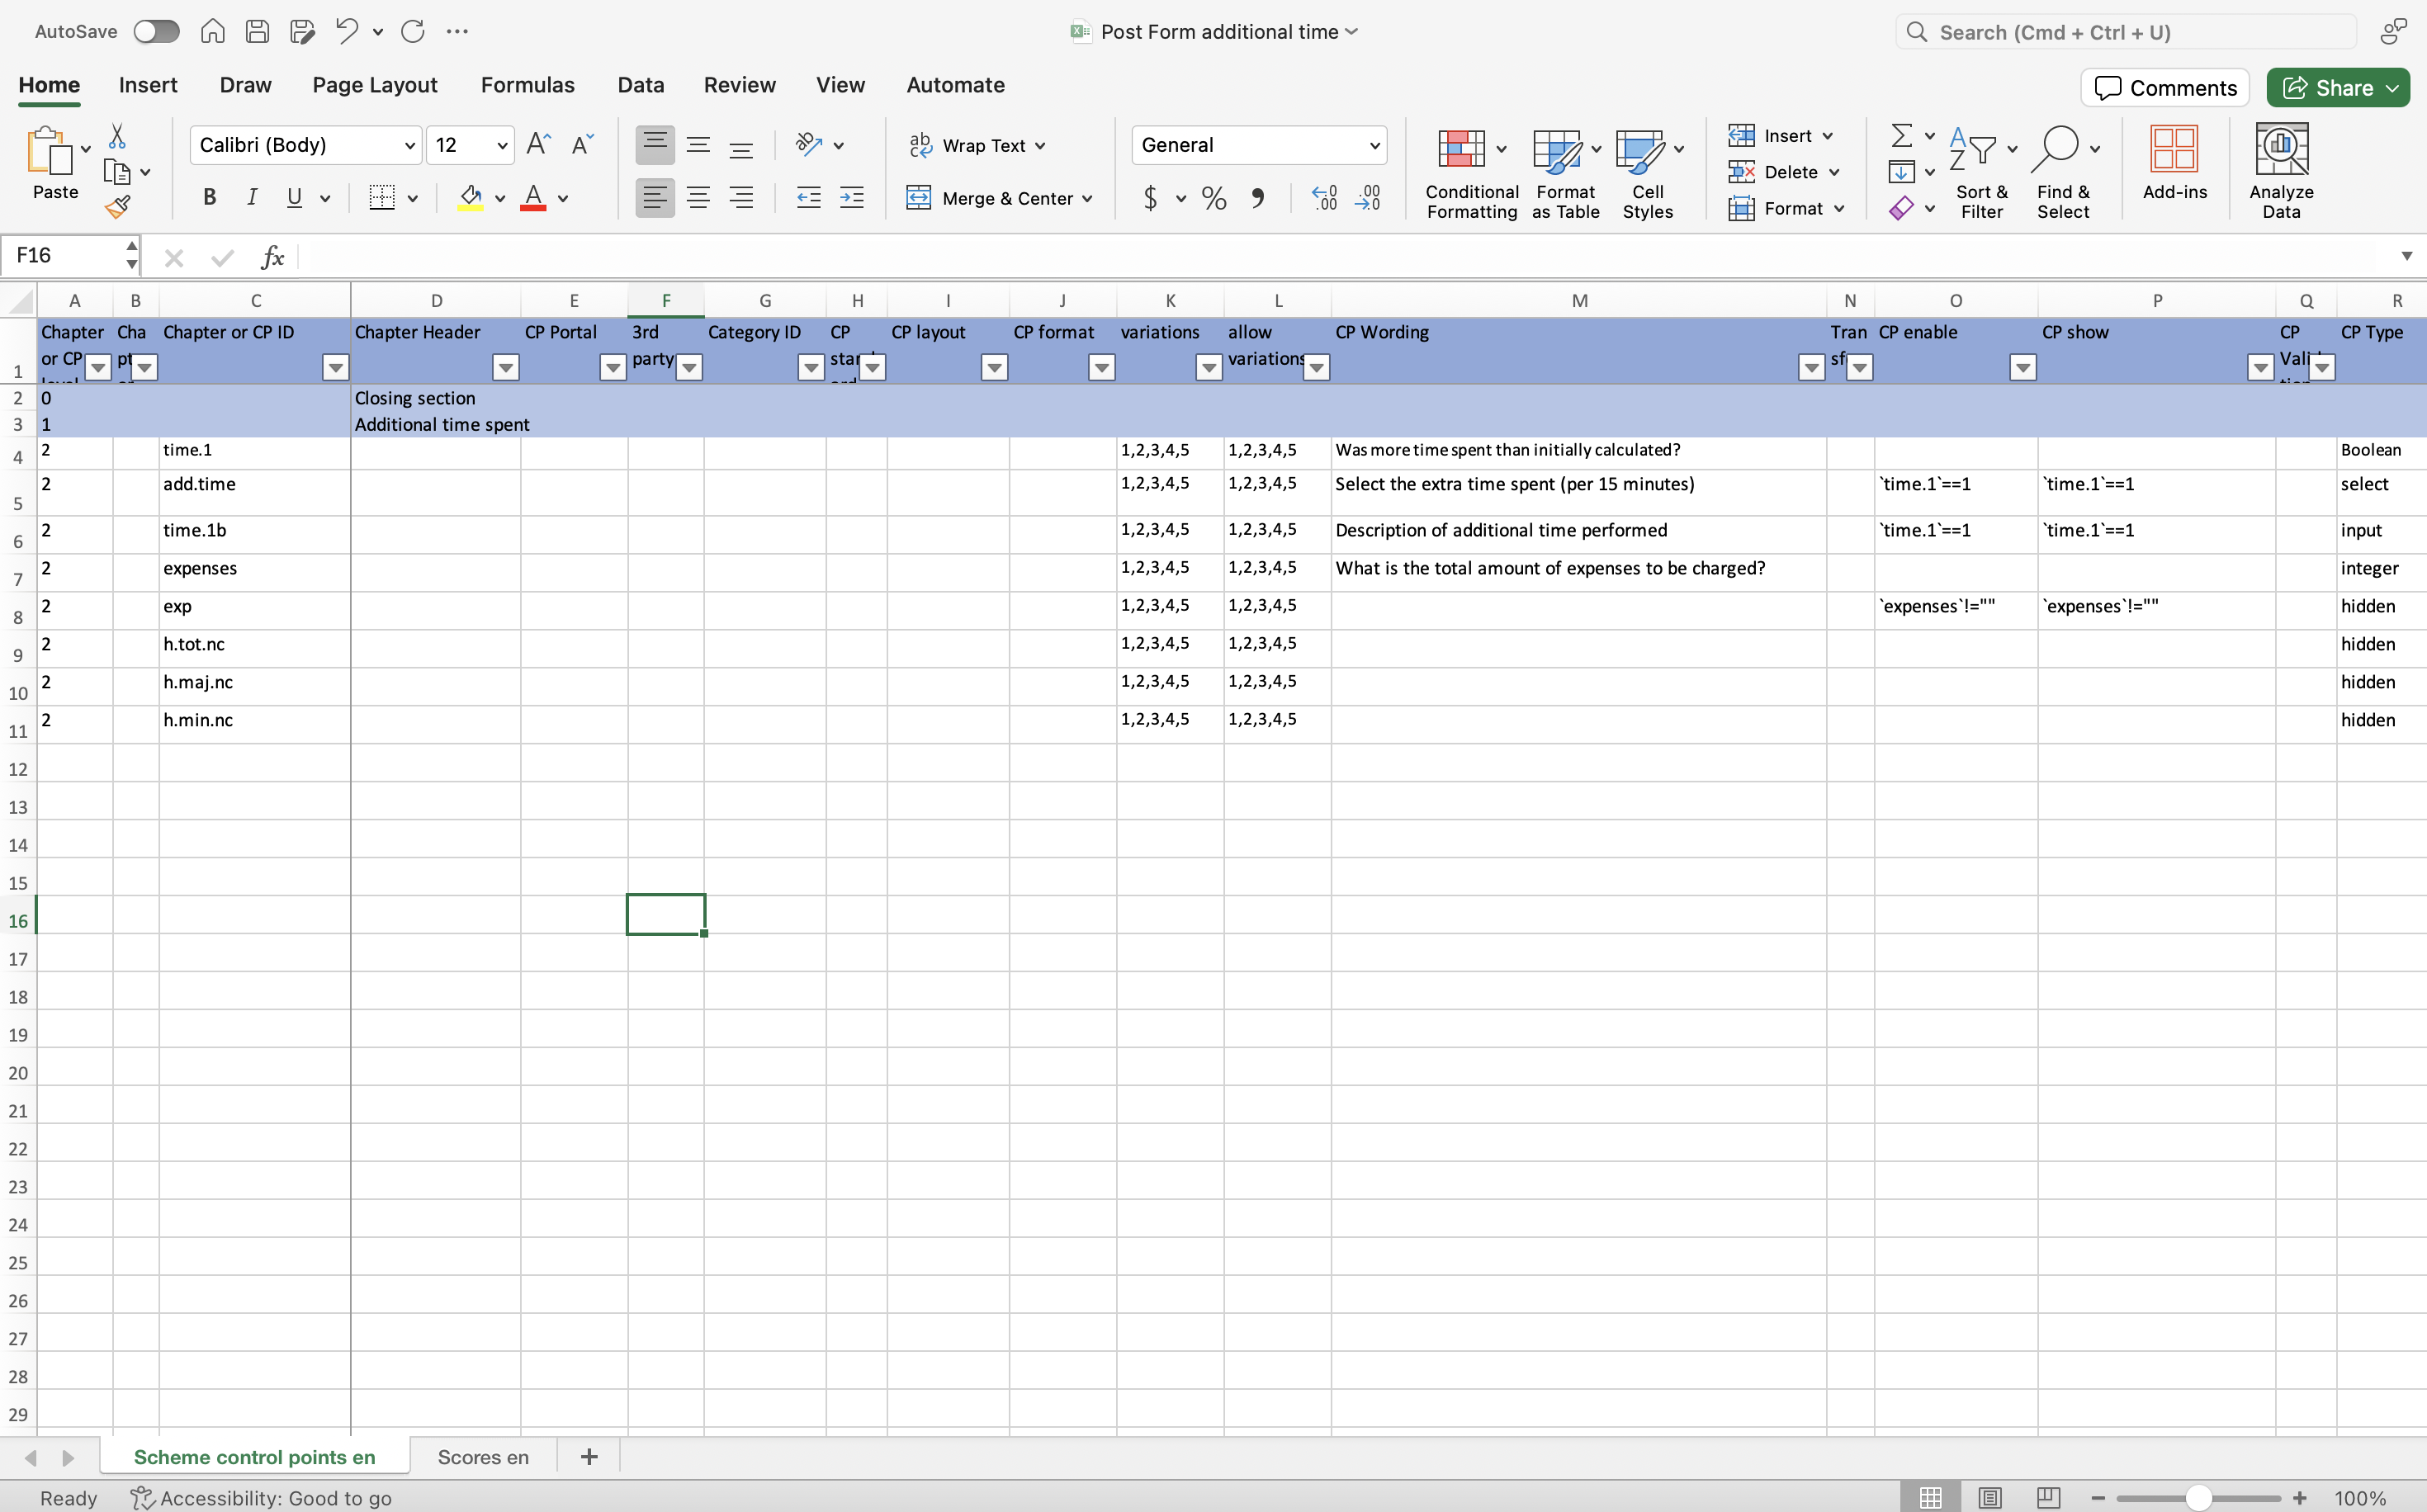Screen dimensions: 2427x1512
Task: Switch to the Scores en sheet
Action: (483, 1457)
